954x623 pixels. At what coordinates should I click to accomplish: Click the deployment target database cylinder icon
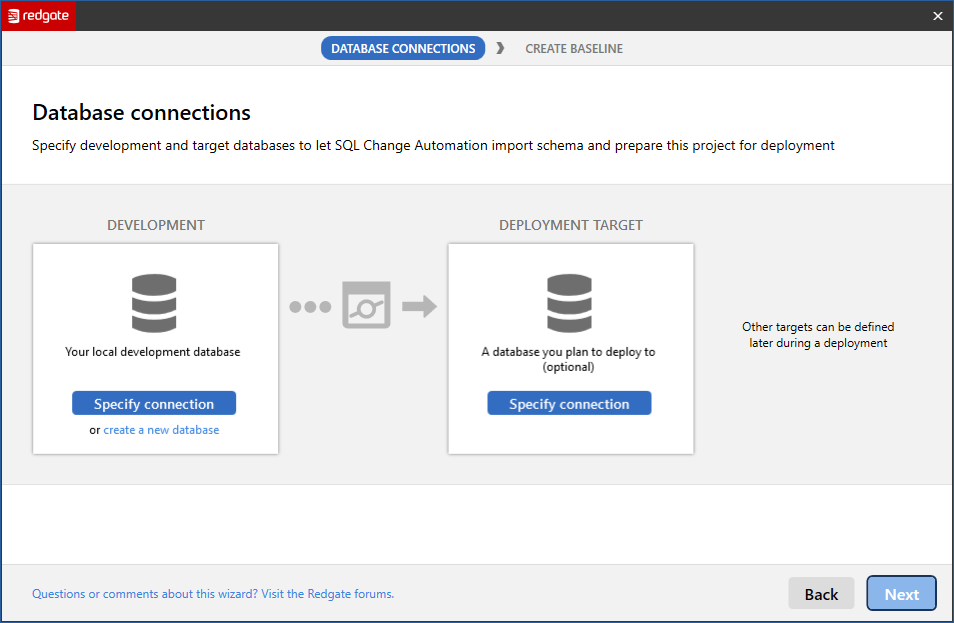(x=569, y=303)
